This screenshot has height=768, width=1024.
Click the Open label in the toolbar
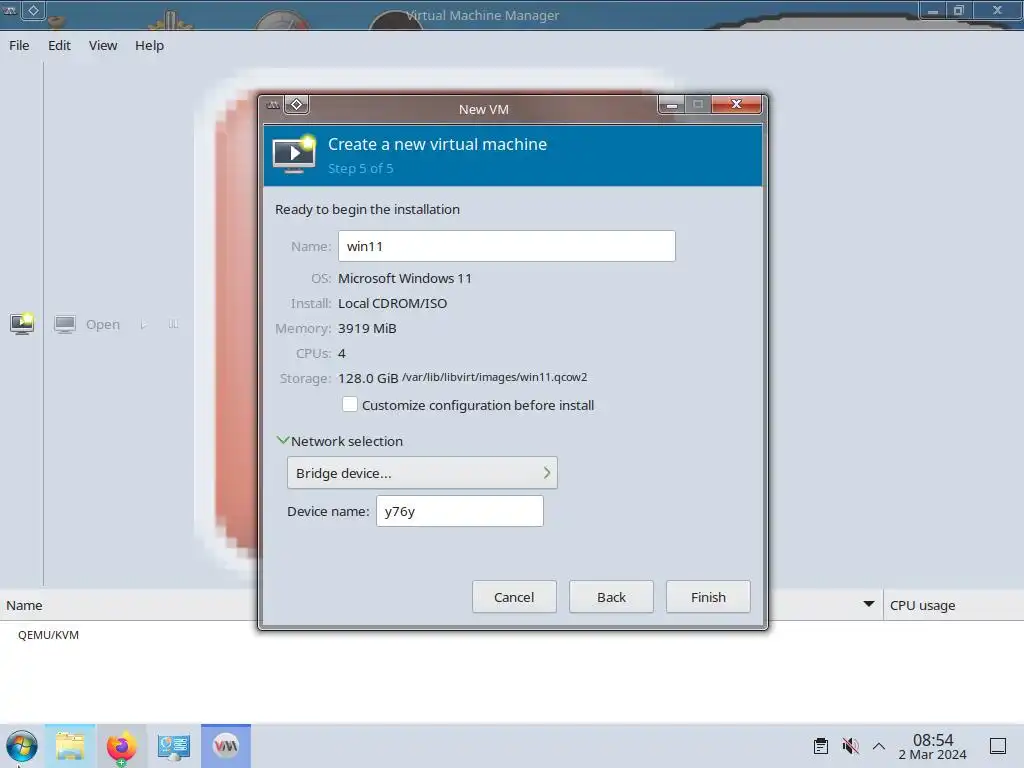103,325
